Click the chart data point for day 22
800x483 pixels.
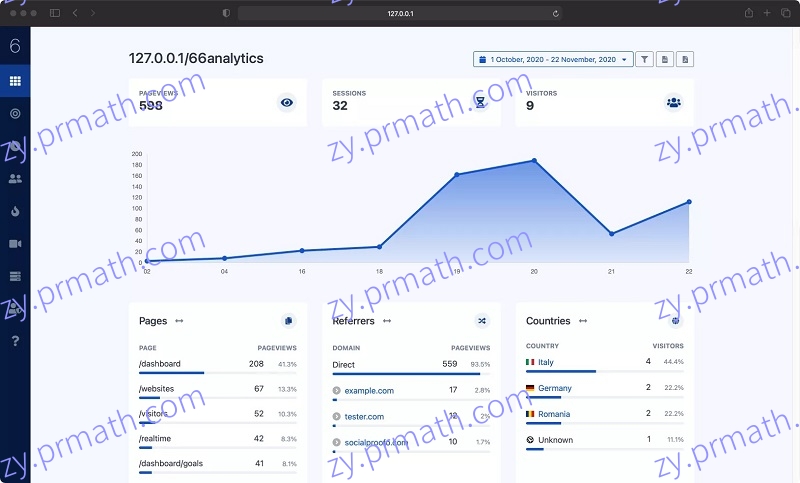point(689,202)
